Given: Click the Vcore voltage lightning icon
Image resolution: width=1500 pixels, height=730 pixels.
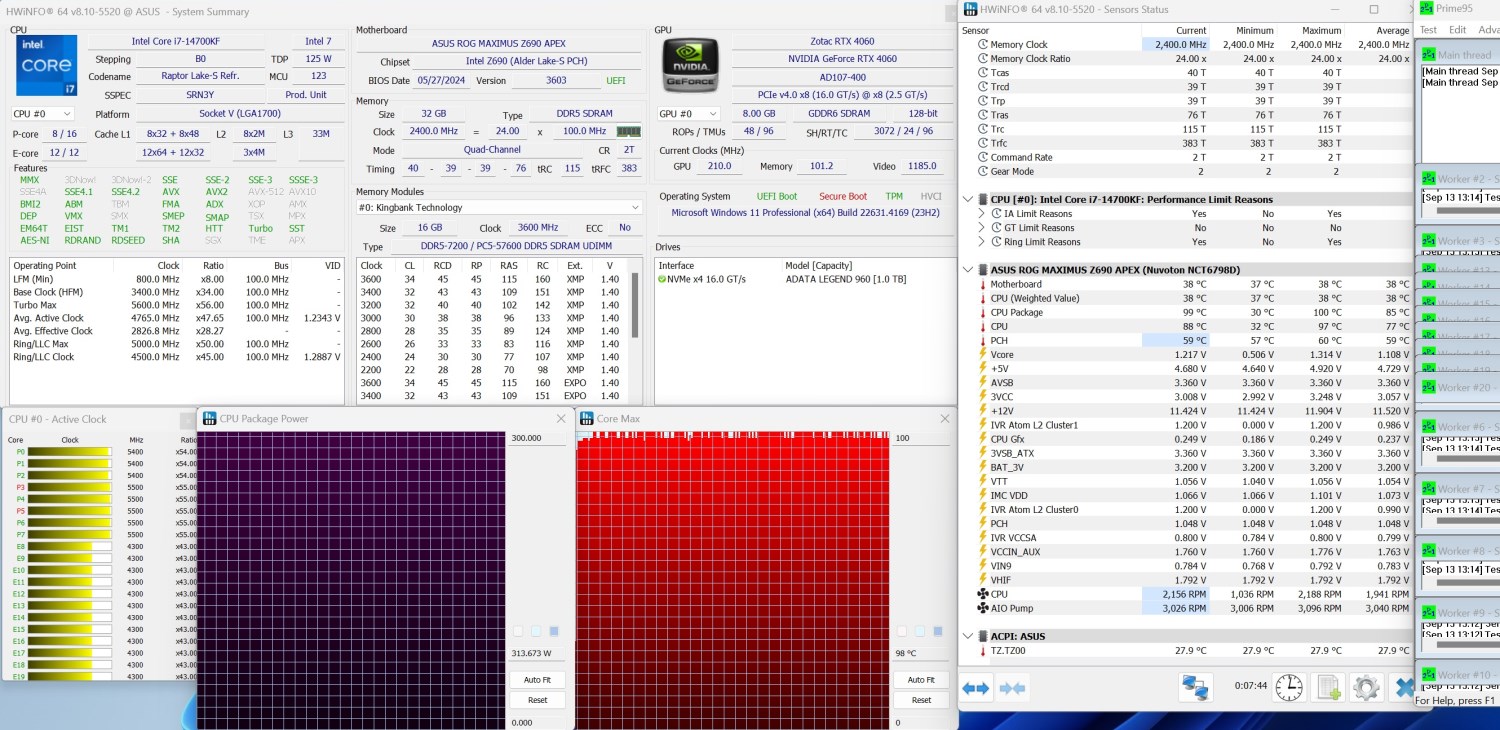Looking at the screenshot, I should (x=982, y=355).
